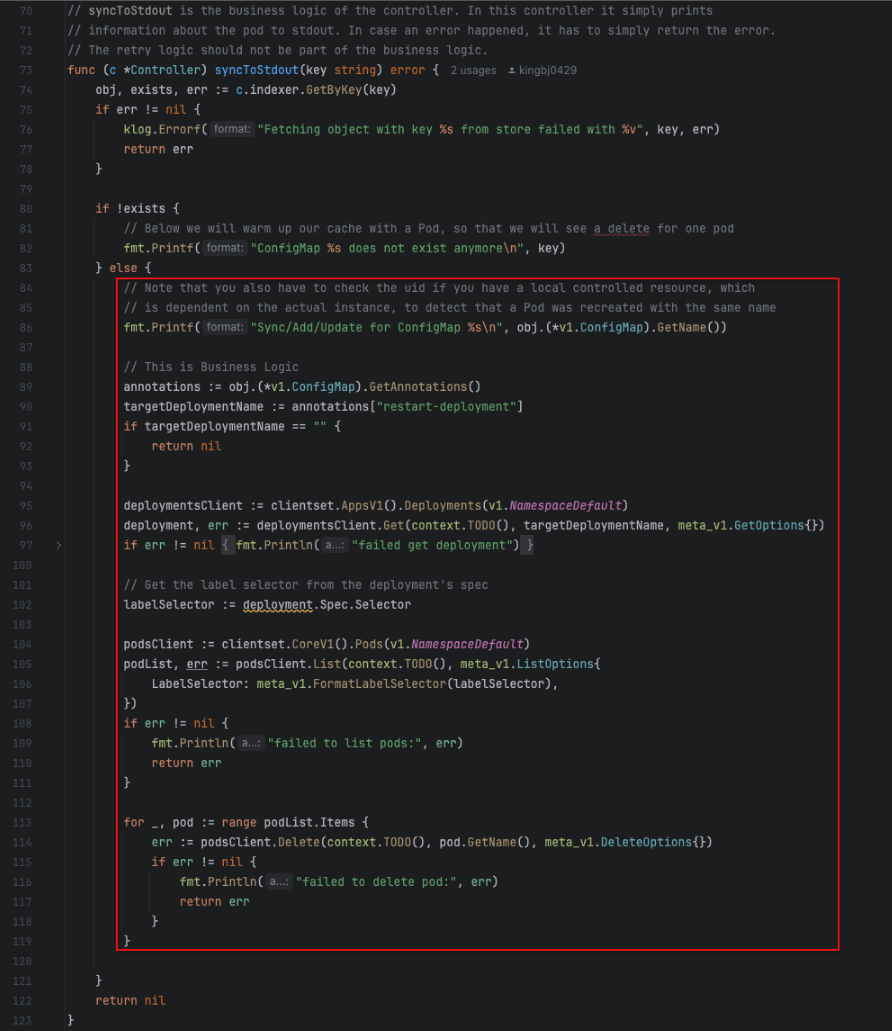
Task: Click 'return err' on line 77
Action: pyautogui.click(x=158, y=149)
